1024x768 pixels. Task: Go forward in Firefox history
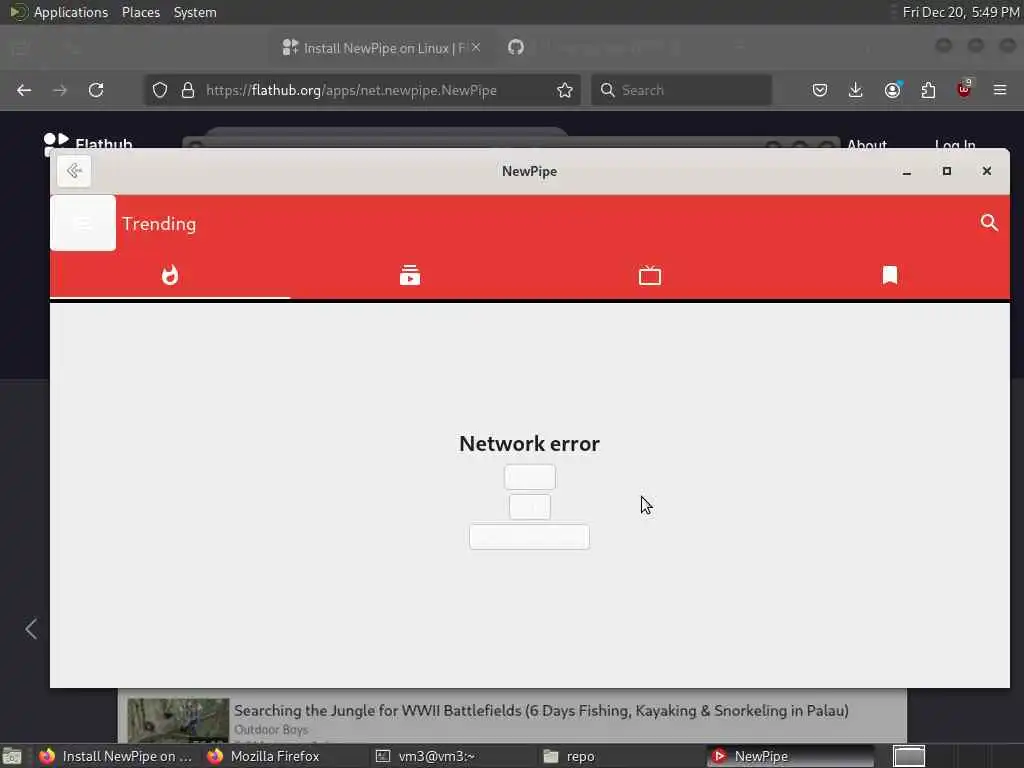click(60, 90)
